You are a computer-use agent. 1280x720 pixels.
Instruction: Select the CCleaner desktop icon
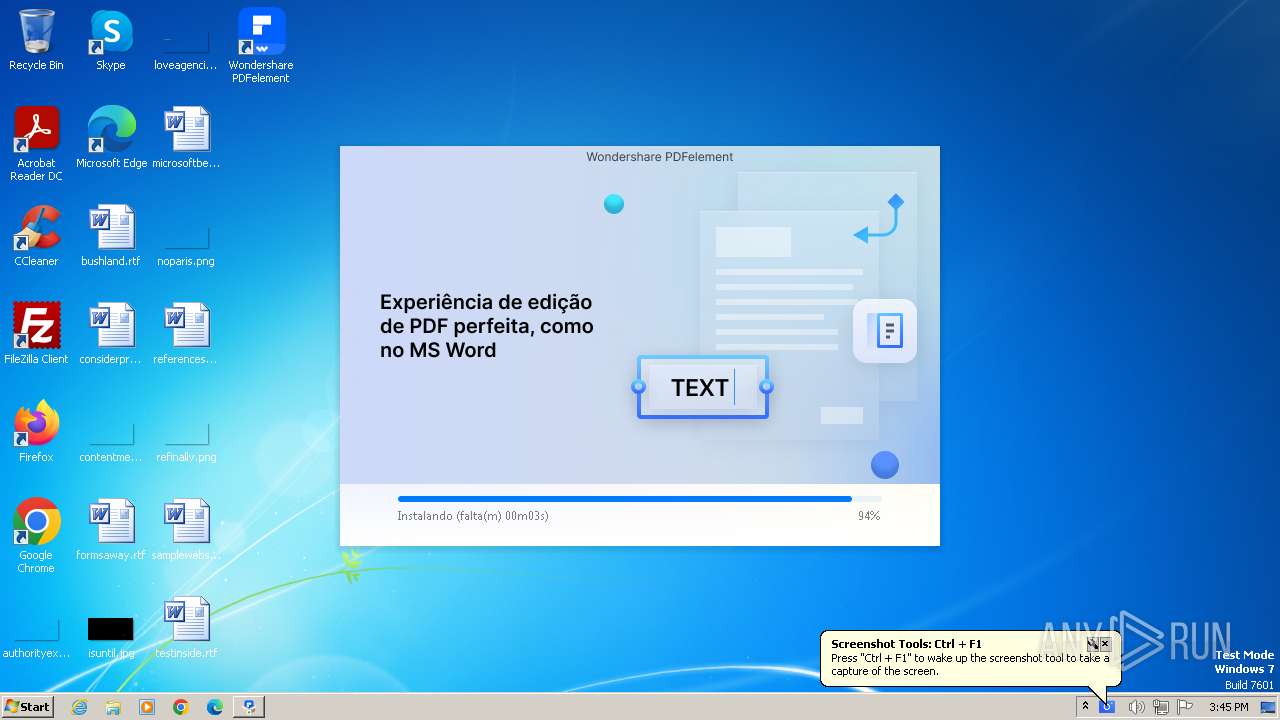(36, 235)
